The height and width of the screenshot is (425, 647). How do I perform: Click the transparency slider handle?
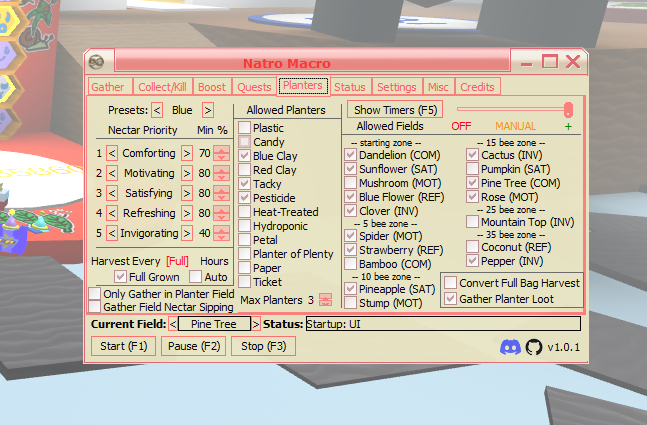[x=568, y=110]
